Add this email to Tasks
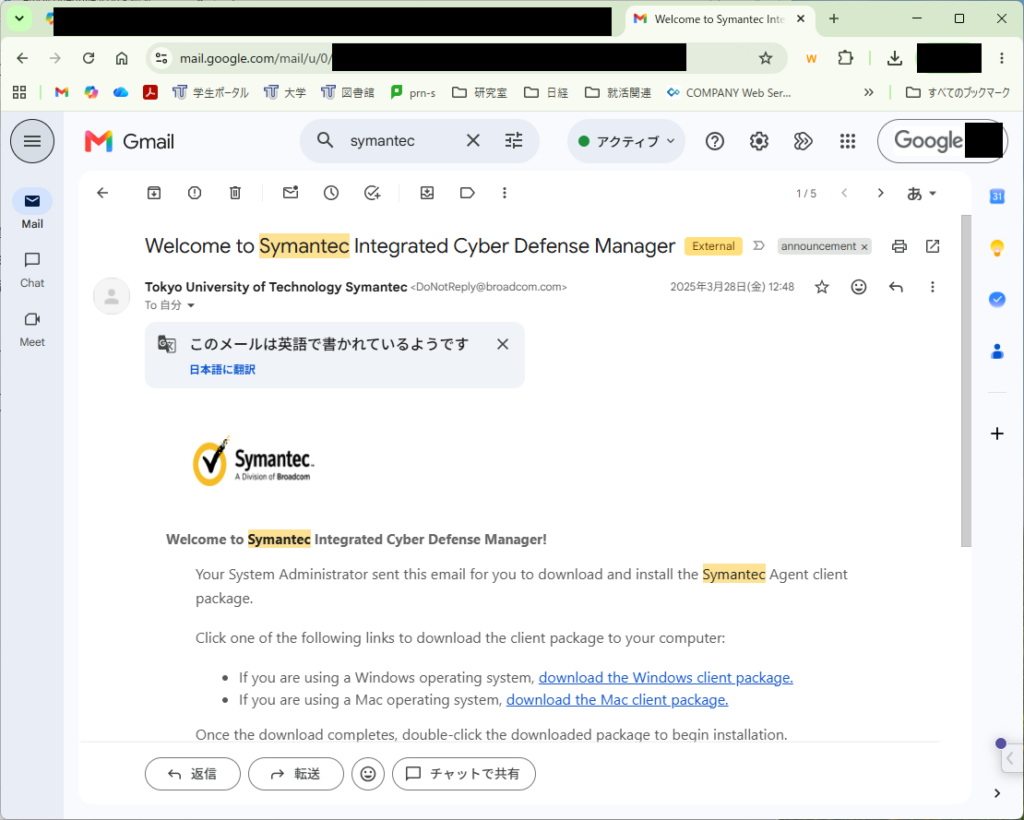The height and width of the screenshot is (820, 1024). click(372, 193)
